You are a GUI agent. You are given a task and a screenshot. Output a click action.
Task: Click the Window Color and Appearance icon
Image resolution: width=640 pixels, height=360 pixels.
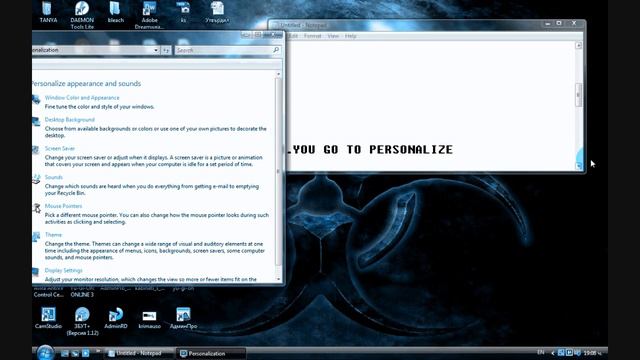coord(36,99)
